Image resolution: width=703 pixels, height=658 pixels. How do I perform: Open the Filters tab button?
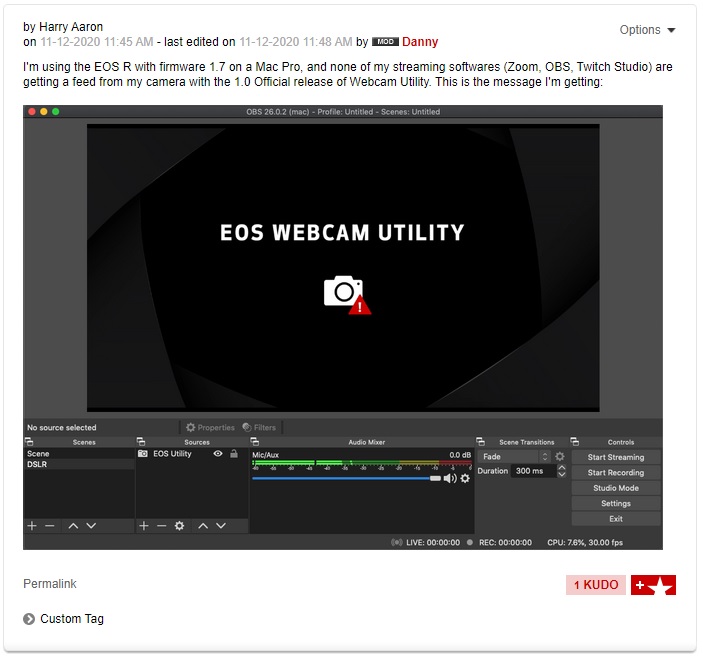(x=259, y=428)
